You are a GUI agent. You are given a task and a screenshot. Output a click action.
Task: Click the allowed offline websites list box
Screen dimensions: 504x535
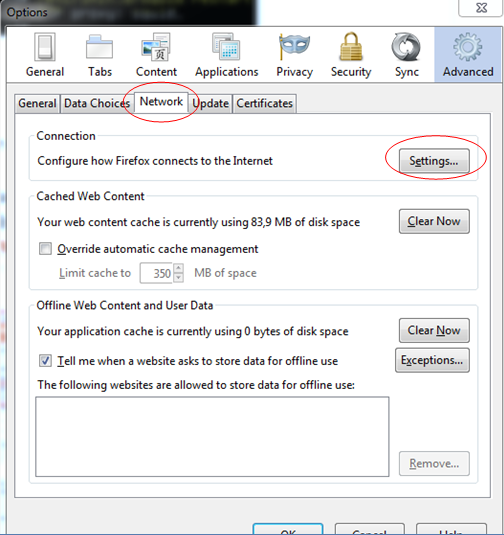[212, 436]
